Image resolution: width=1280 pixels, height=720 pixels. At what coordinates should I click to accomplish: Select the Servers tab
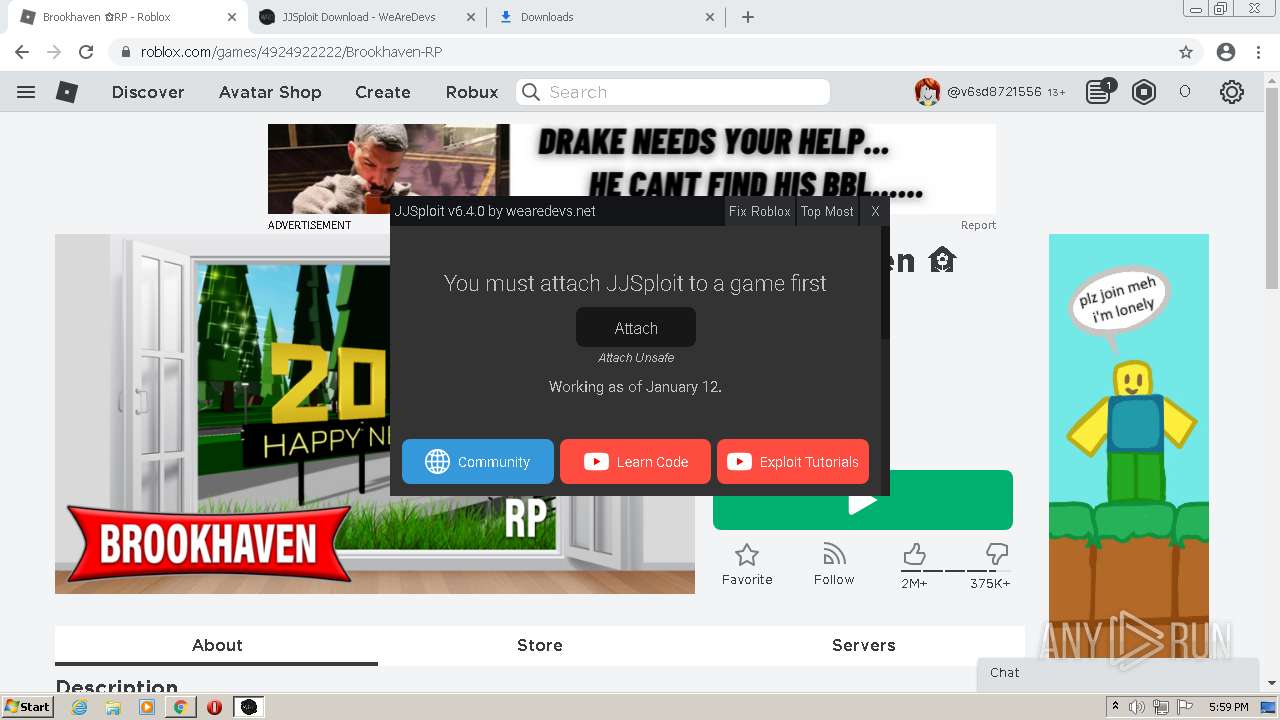(x=864, y=645)
